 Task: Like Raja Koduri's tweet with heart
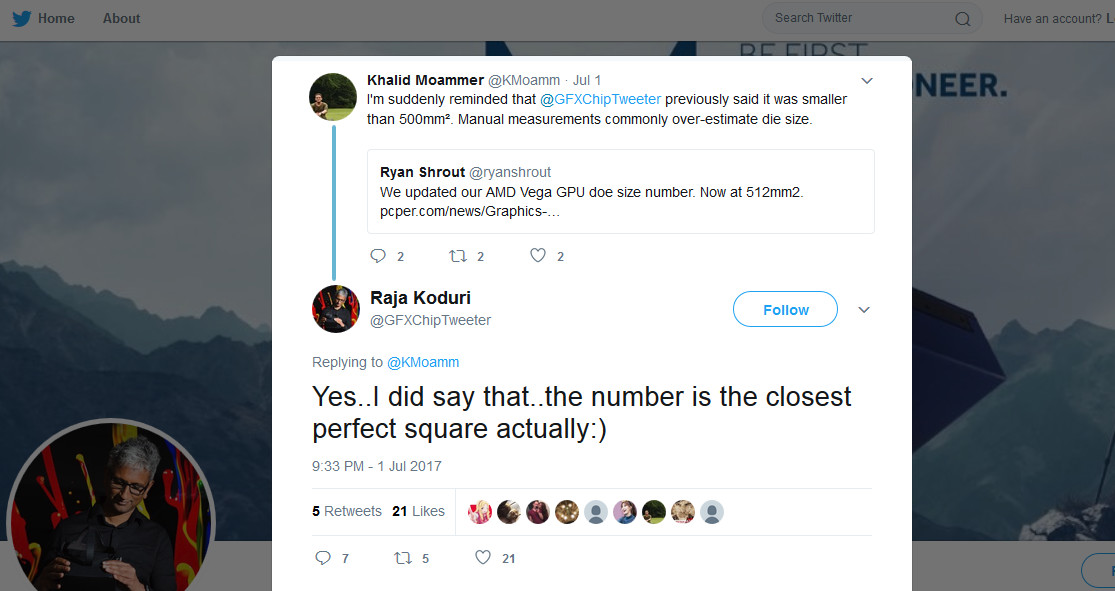[483, 558]
